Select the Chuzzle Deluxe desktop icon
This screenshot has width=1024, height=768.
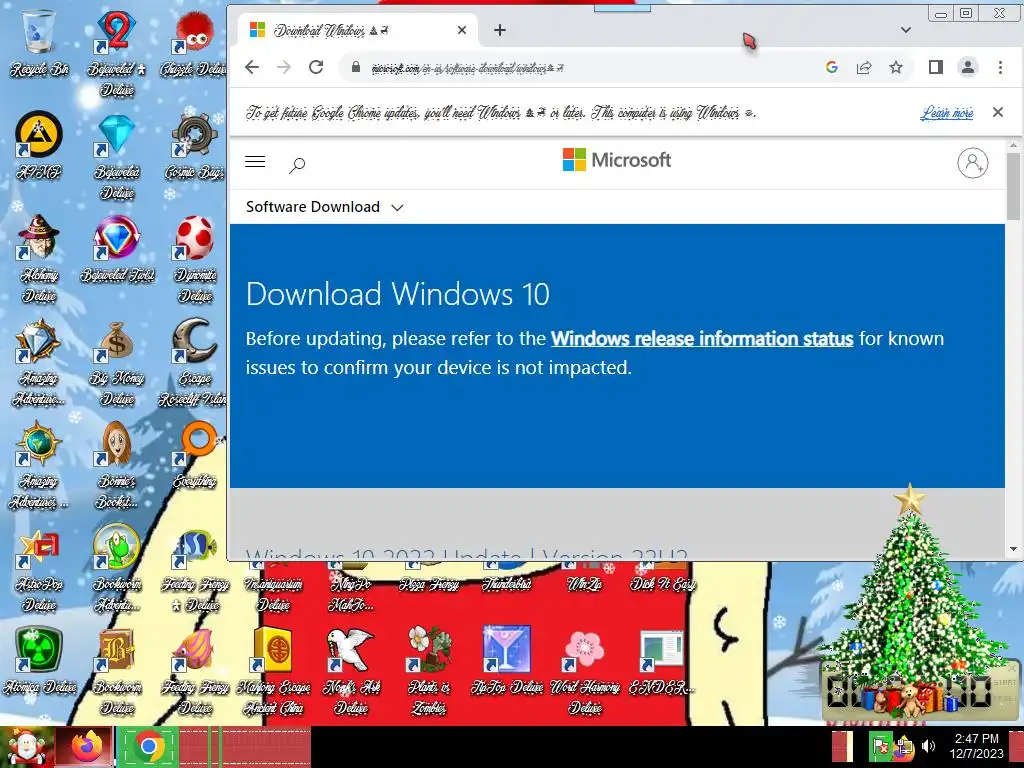click(x=194, y=44)
